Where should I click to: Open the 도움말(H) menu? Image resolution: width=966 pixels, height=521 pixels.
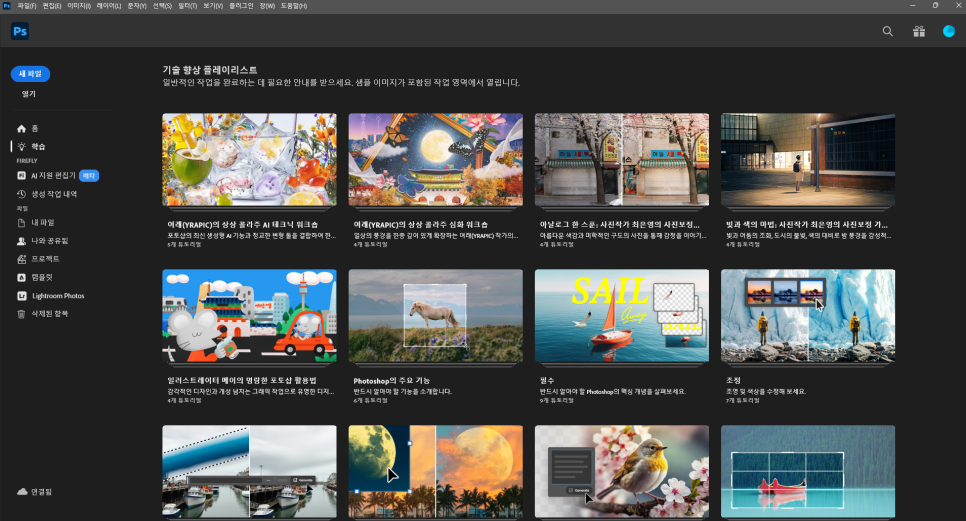click(x=294, y=6)
